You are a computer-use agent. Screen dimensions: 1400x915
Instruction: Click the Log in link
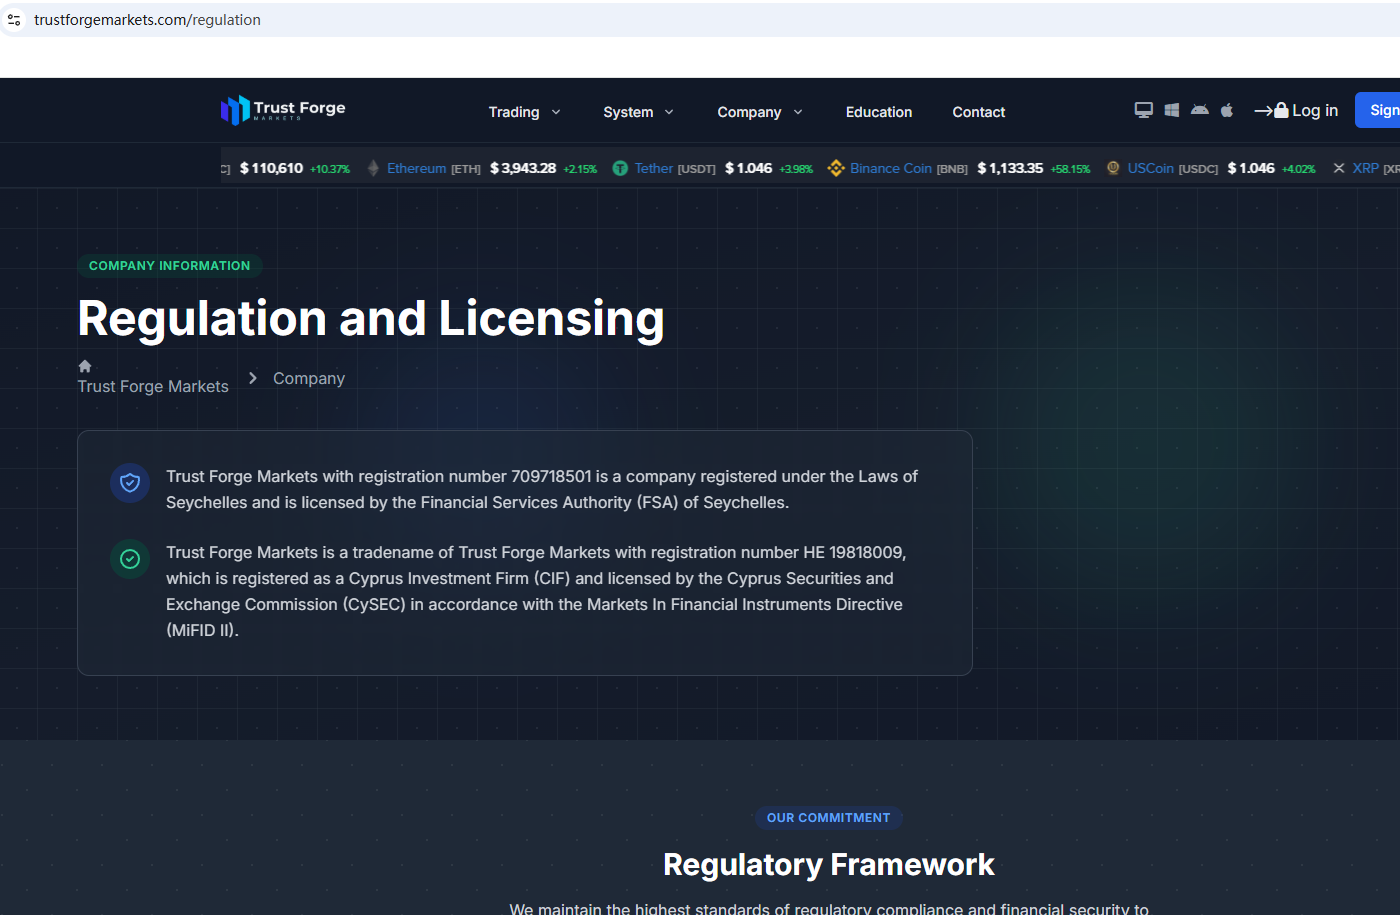coord(1297,111)
